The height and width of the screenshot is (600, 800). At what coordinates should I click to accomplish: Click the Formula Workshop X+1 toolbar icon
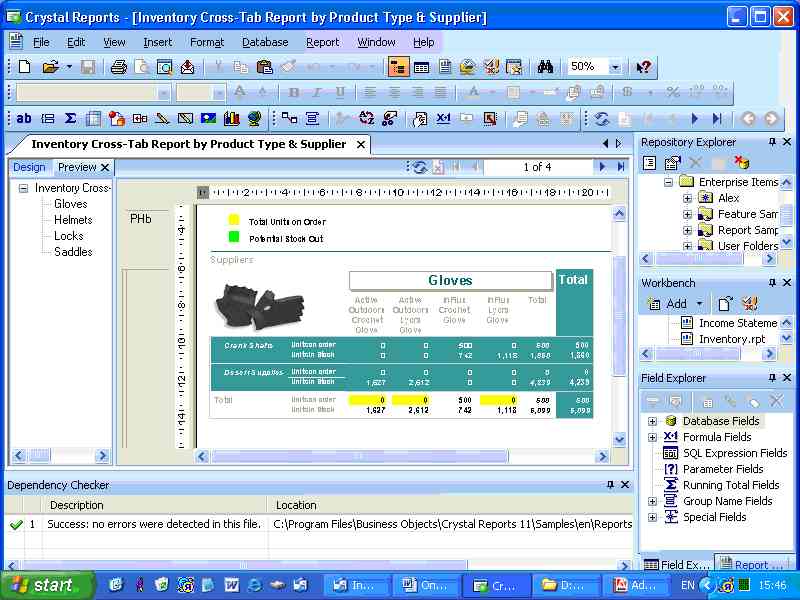pyautogui.click(x=444, y=118)
